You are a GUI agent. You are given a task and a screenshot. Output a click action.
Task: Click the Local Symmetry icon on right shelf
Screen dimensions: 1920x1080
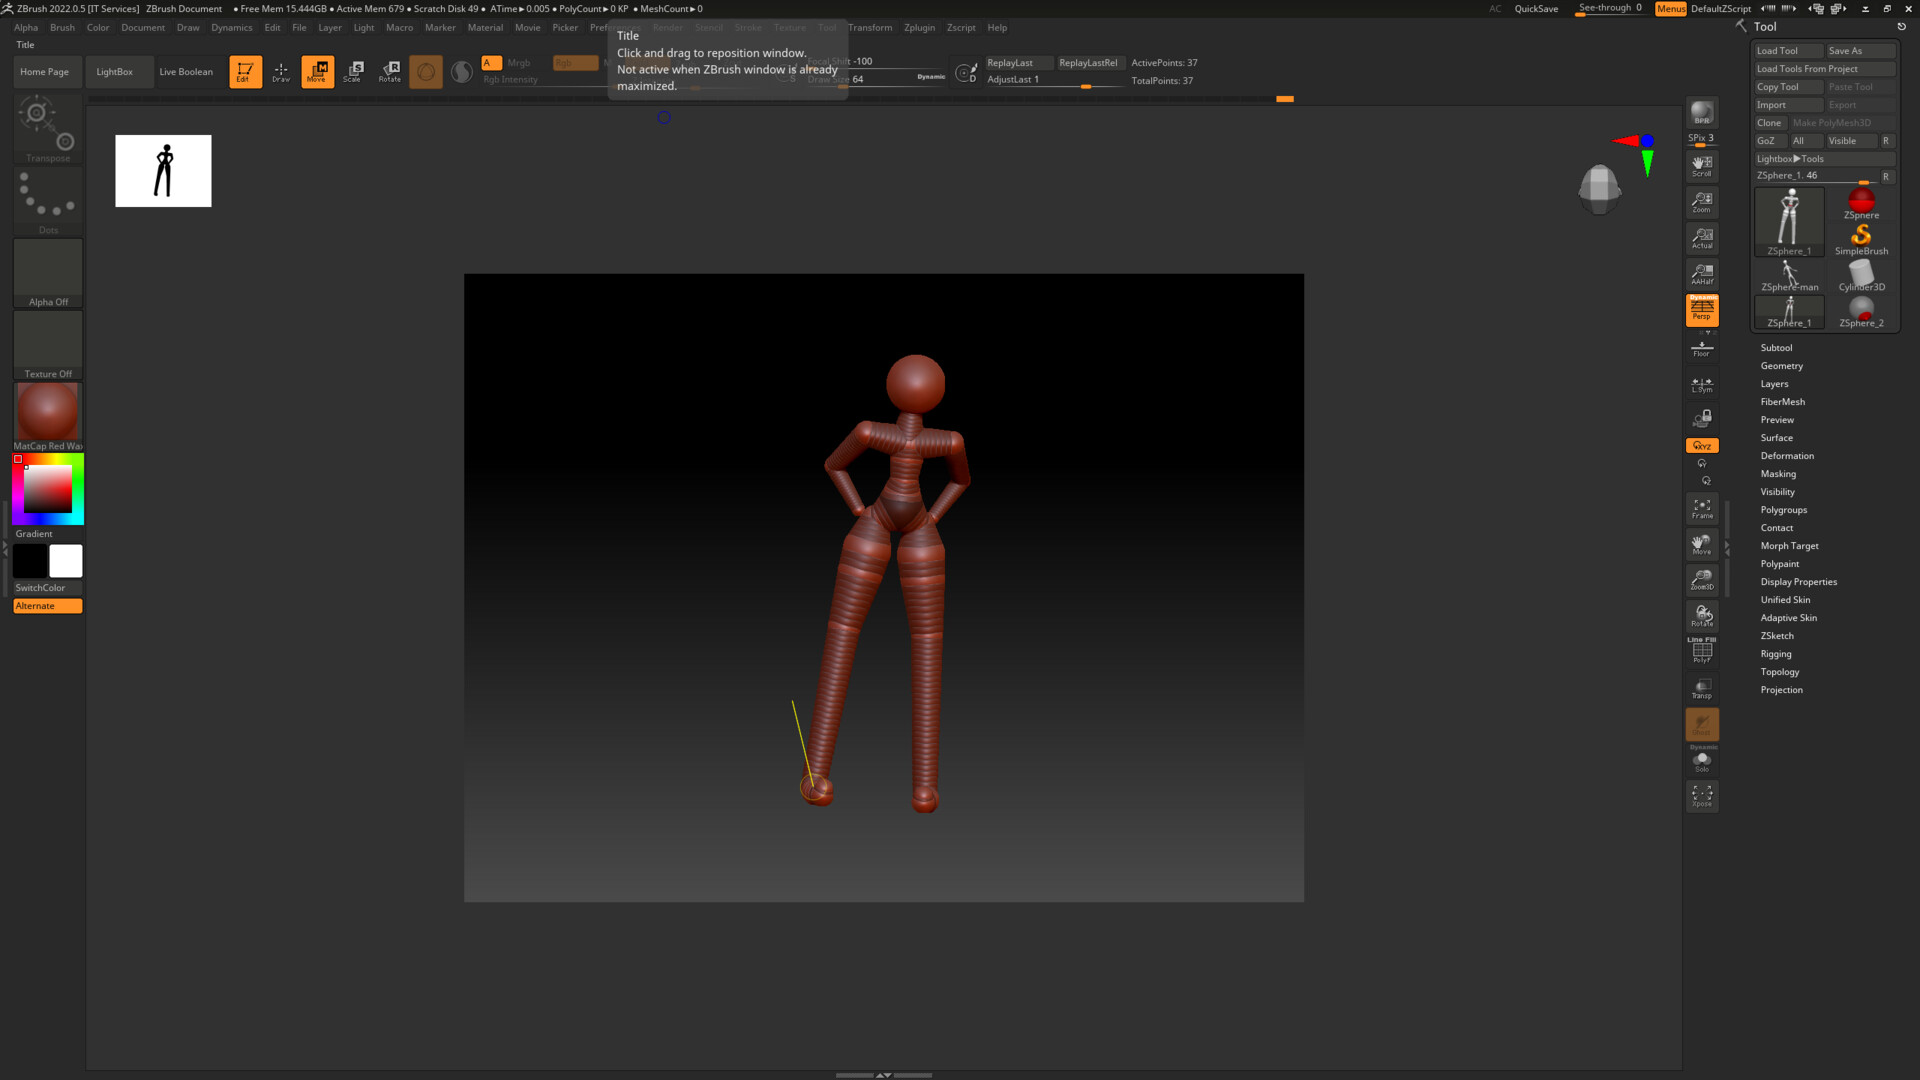tap(1702, 385)
